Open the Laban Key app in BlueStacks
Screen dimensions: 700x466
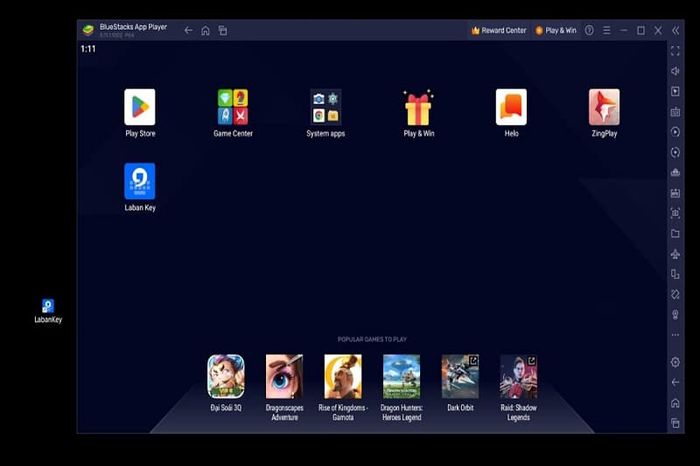[x=140, y=181]
